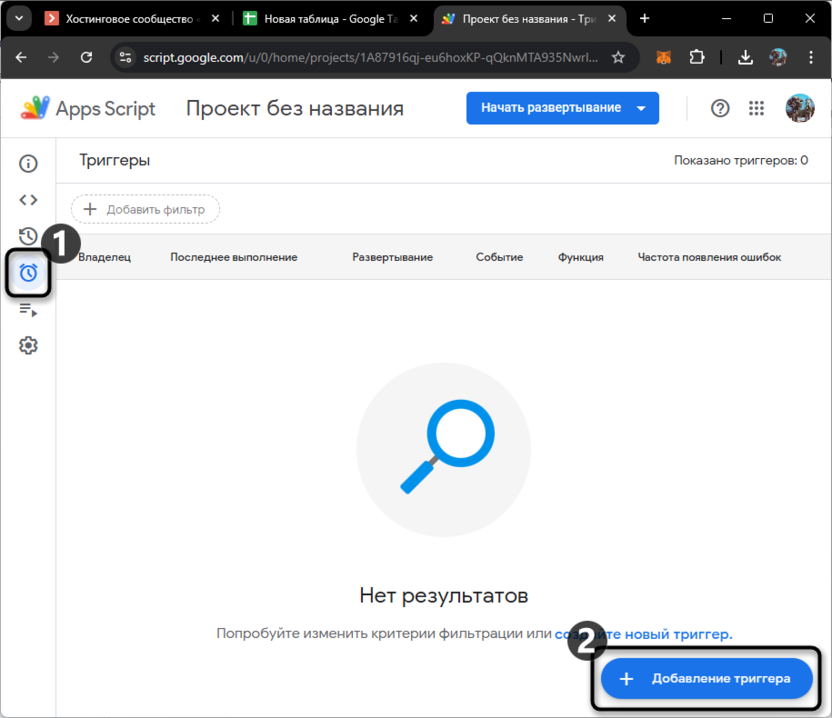Go forward in browser history
The image size is (832, 718).
click(53, 57)
